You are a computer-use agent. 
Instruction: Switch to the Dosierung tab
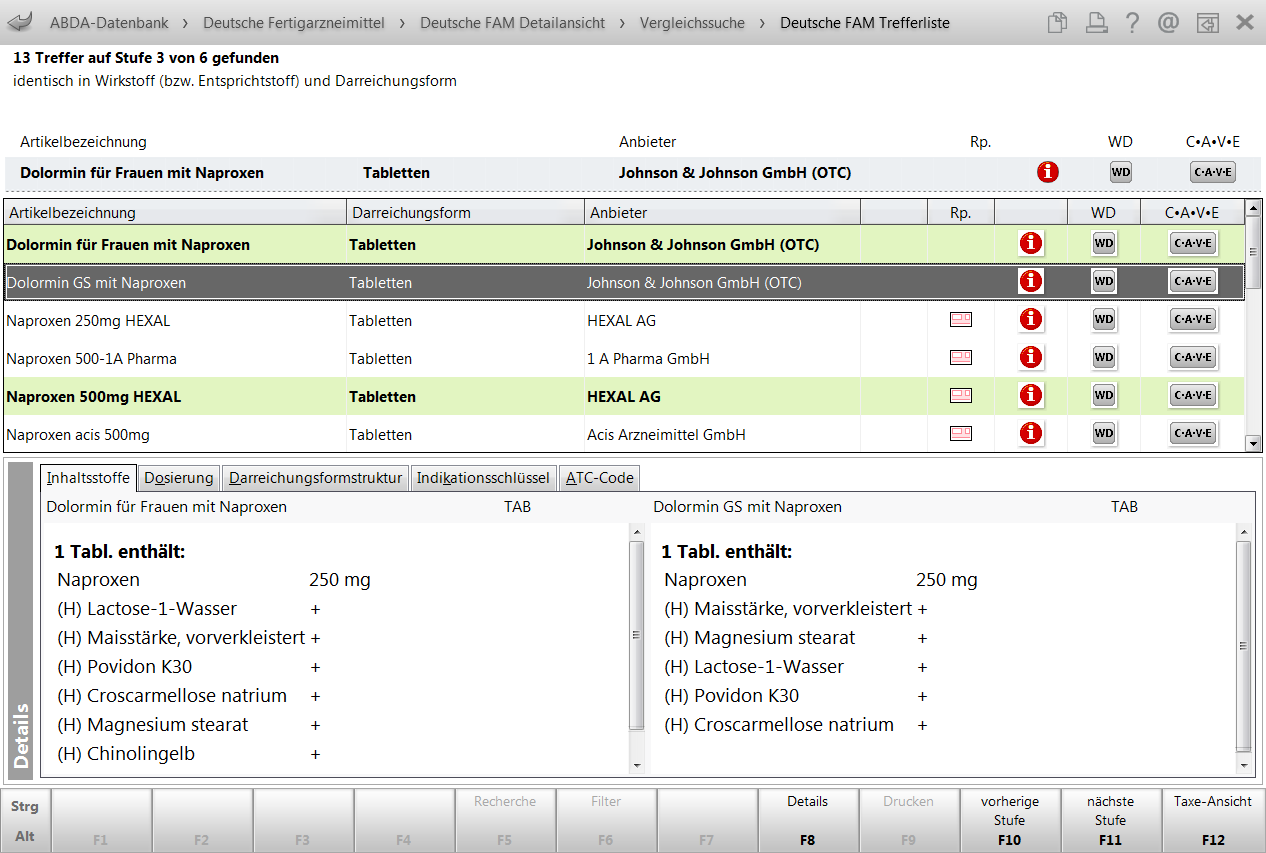(178, 478)
